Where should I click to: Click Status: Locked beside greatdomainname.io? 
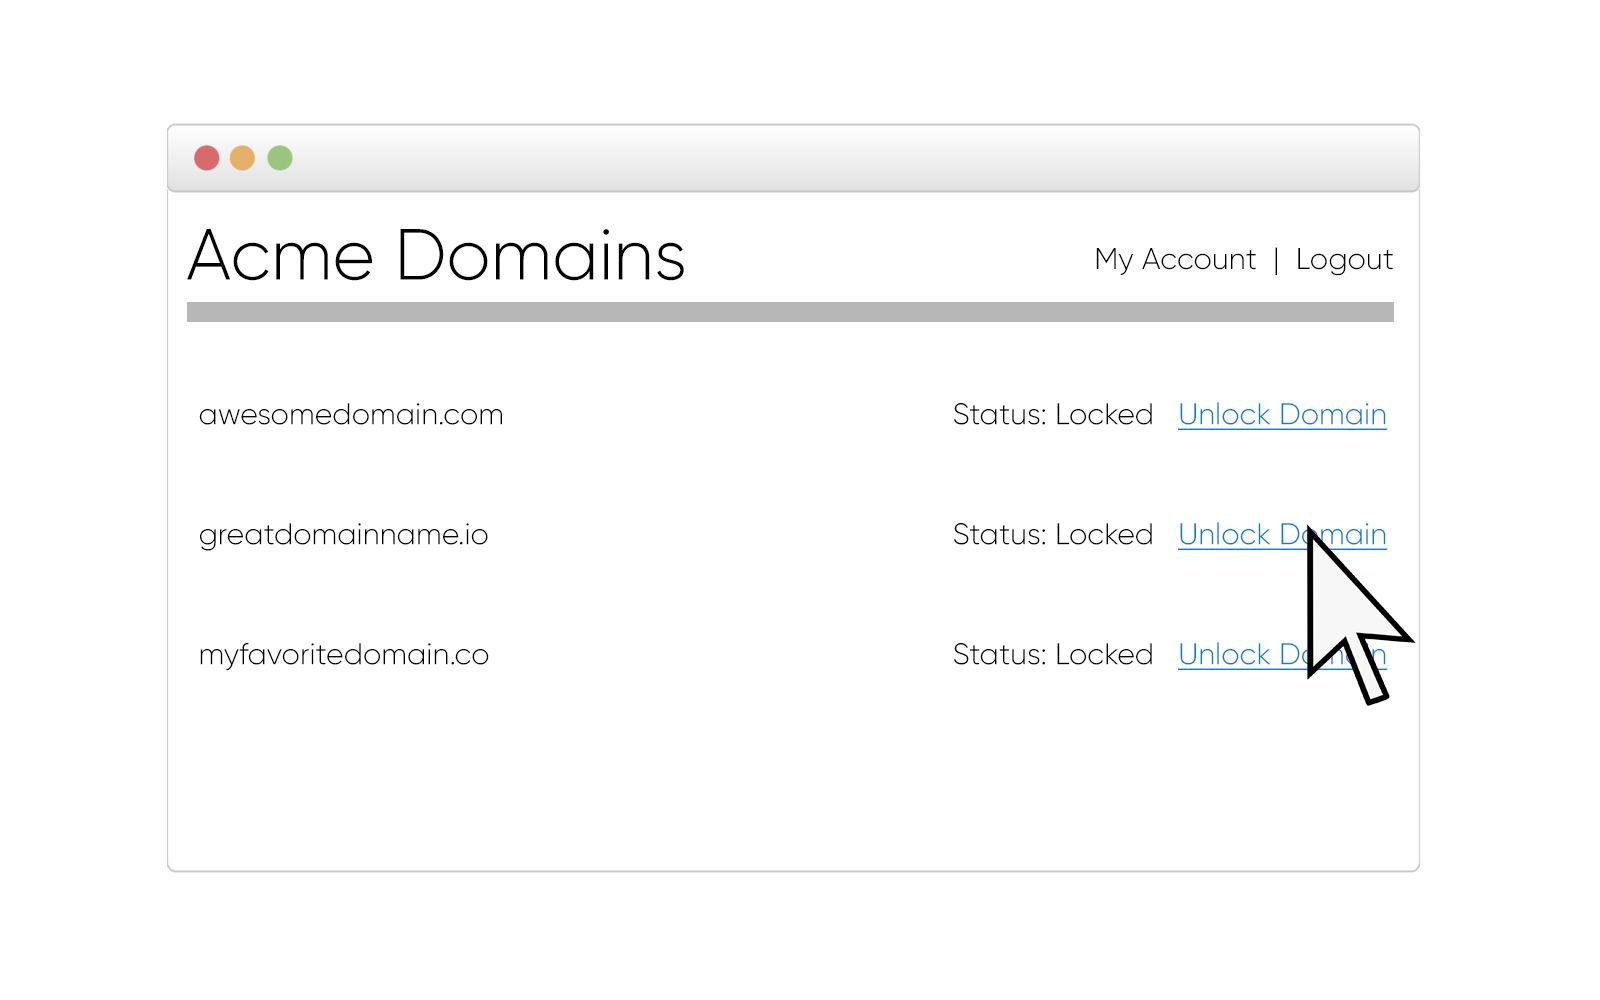click(1052, 535)
